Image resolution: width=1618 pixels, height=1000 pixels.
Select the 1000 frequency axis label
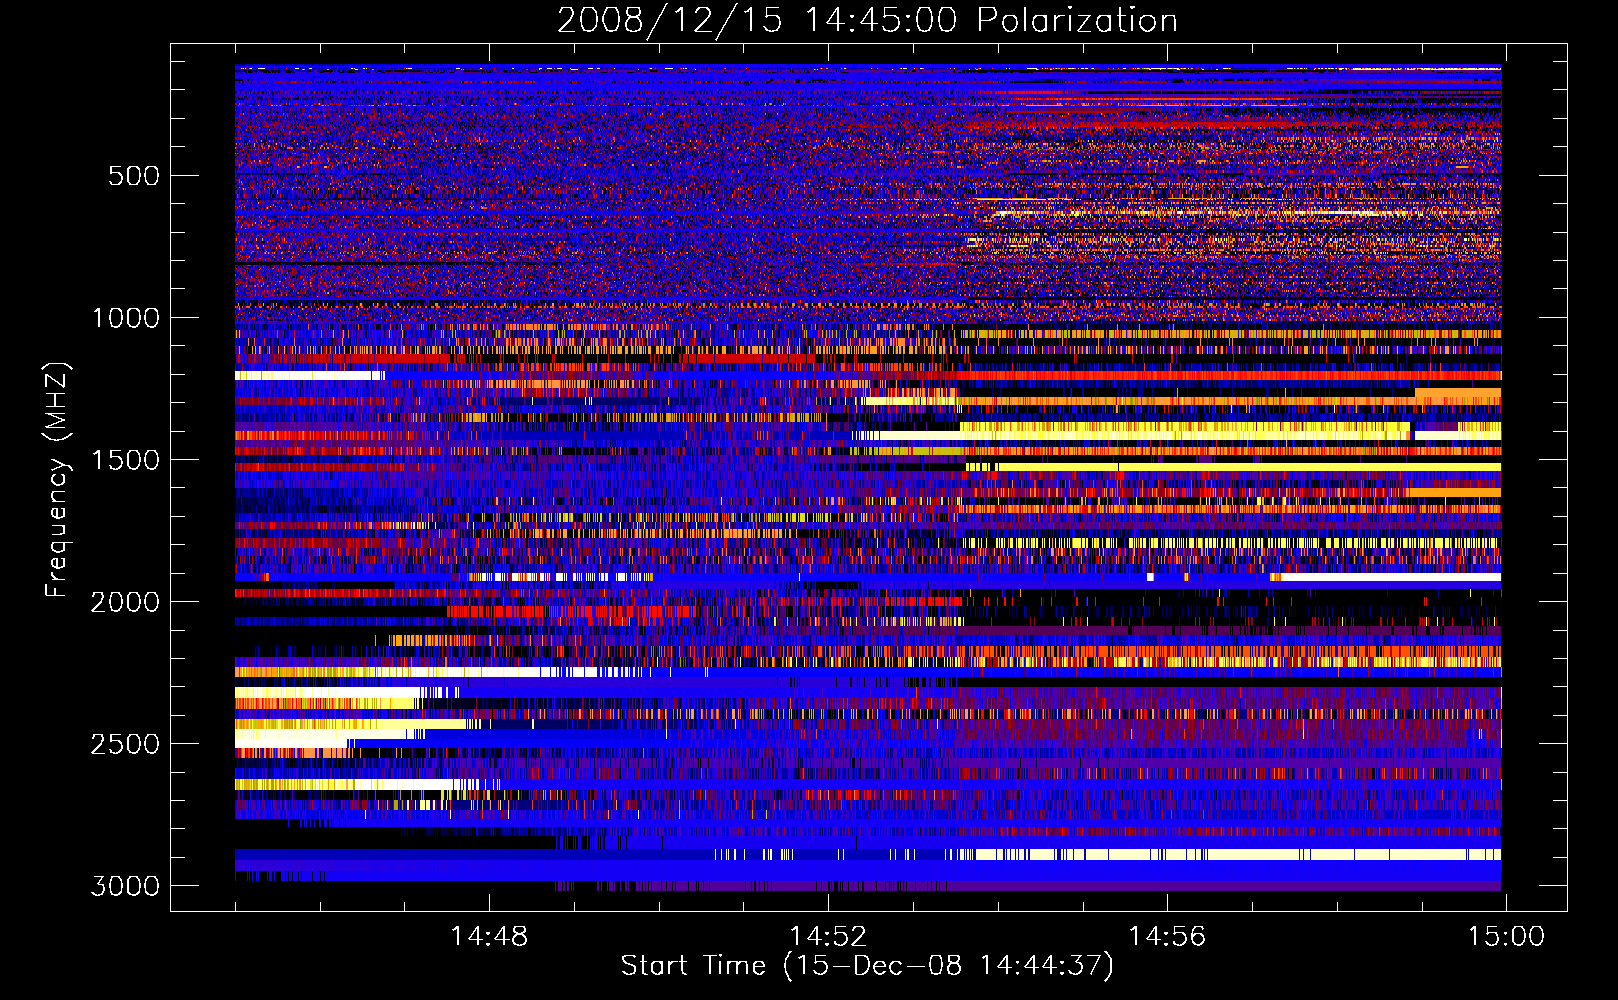click(125, 318)
